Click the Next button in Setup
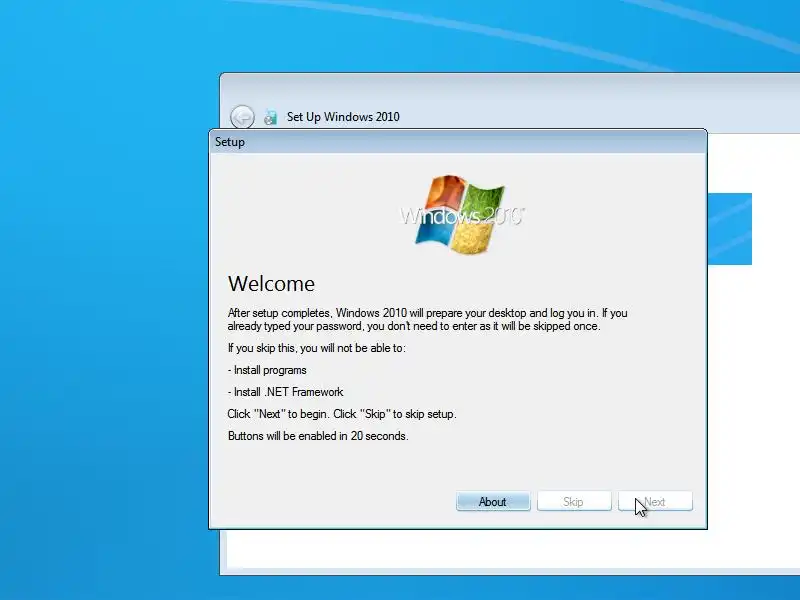800x600 pixels. click(655, 502)
